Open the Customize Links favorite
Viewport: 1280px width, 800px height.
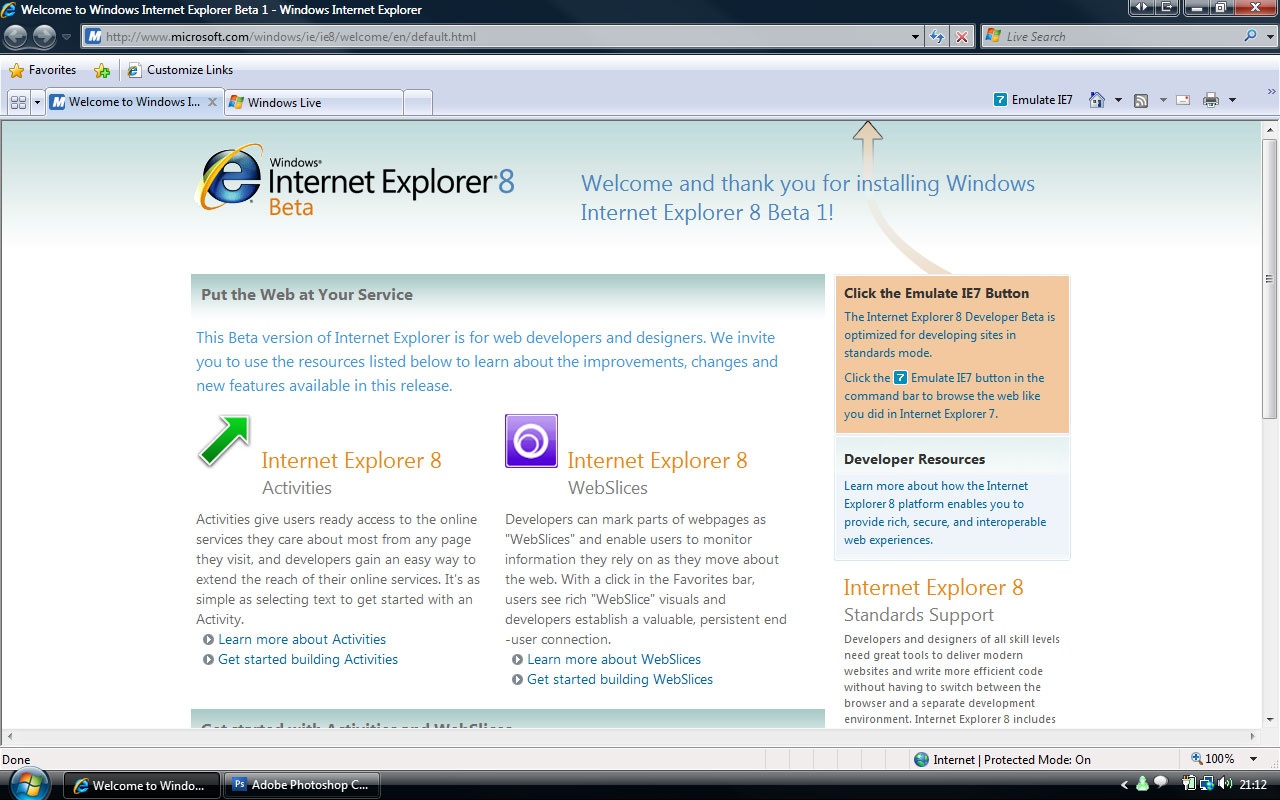point(180,70)
